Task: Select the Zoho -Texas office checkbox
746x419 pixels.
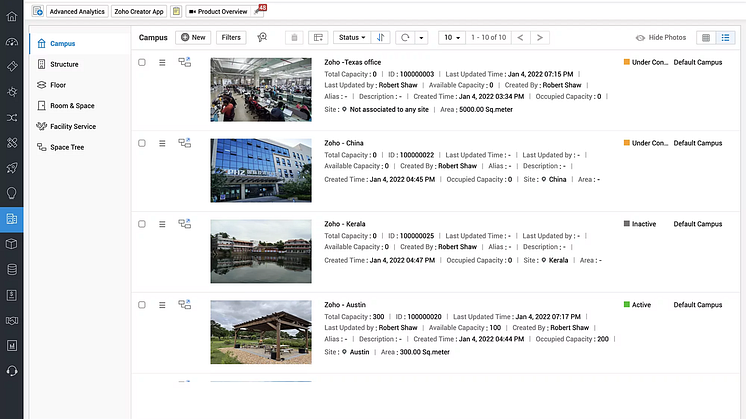Action: (x=142, y=62)
